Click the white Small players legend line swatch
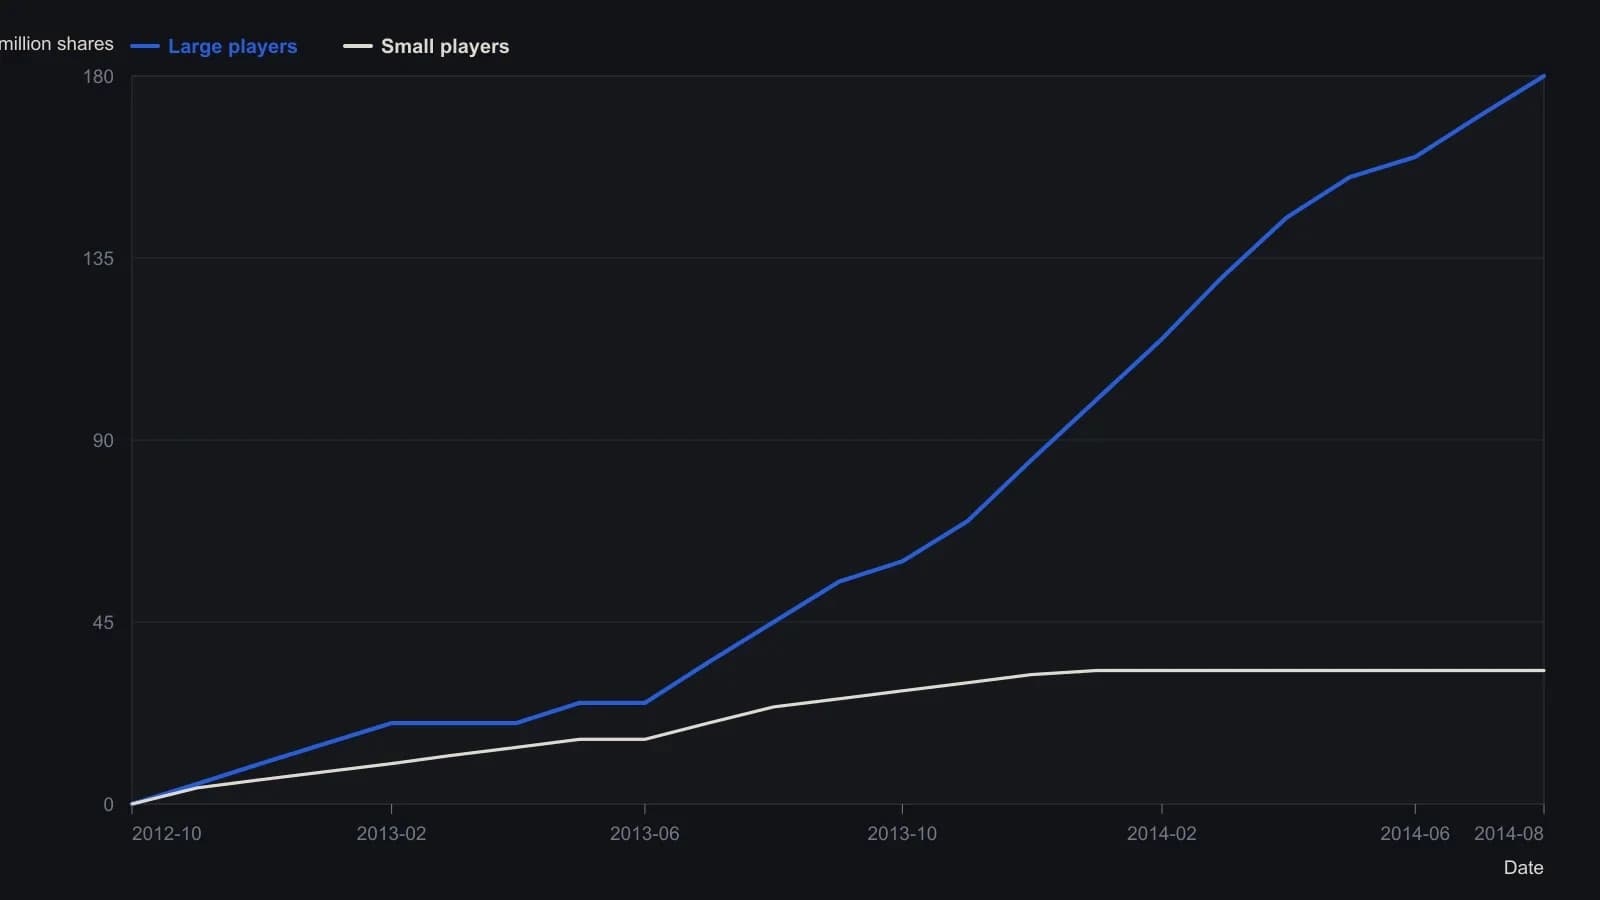Image resolution: width=1600 pixels, height=900 pixels. 358,46
